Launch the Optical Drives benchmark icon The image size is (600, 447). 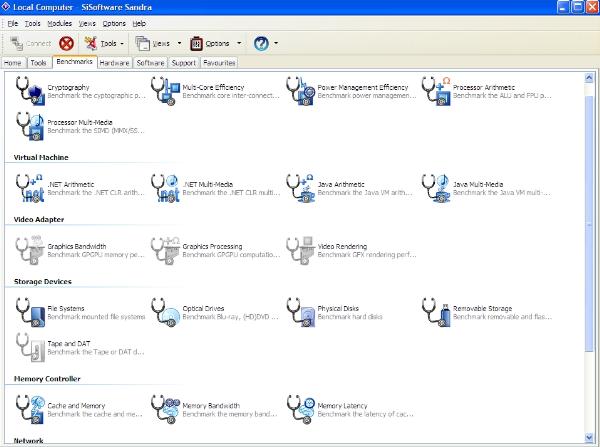click(165, 312)
